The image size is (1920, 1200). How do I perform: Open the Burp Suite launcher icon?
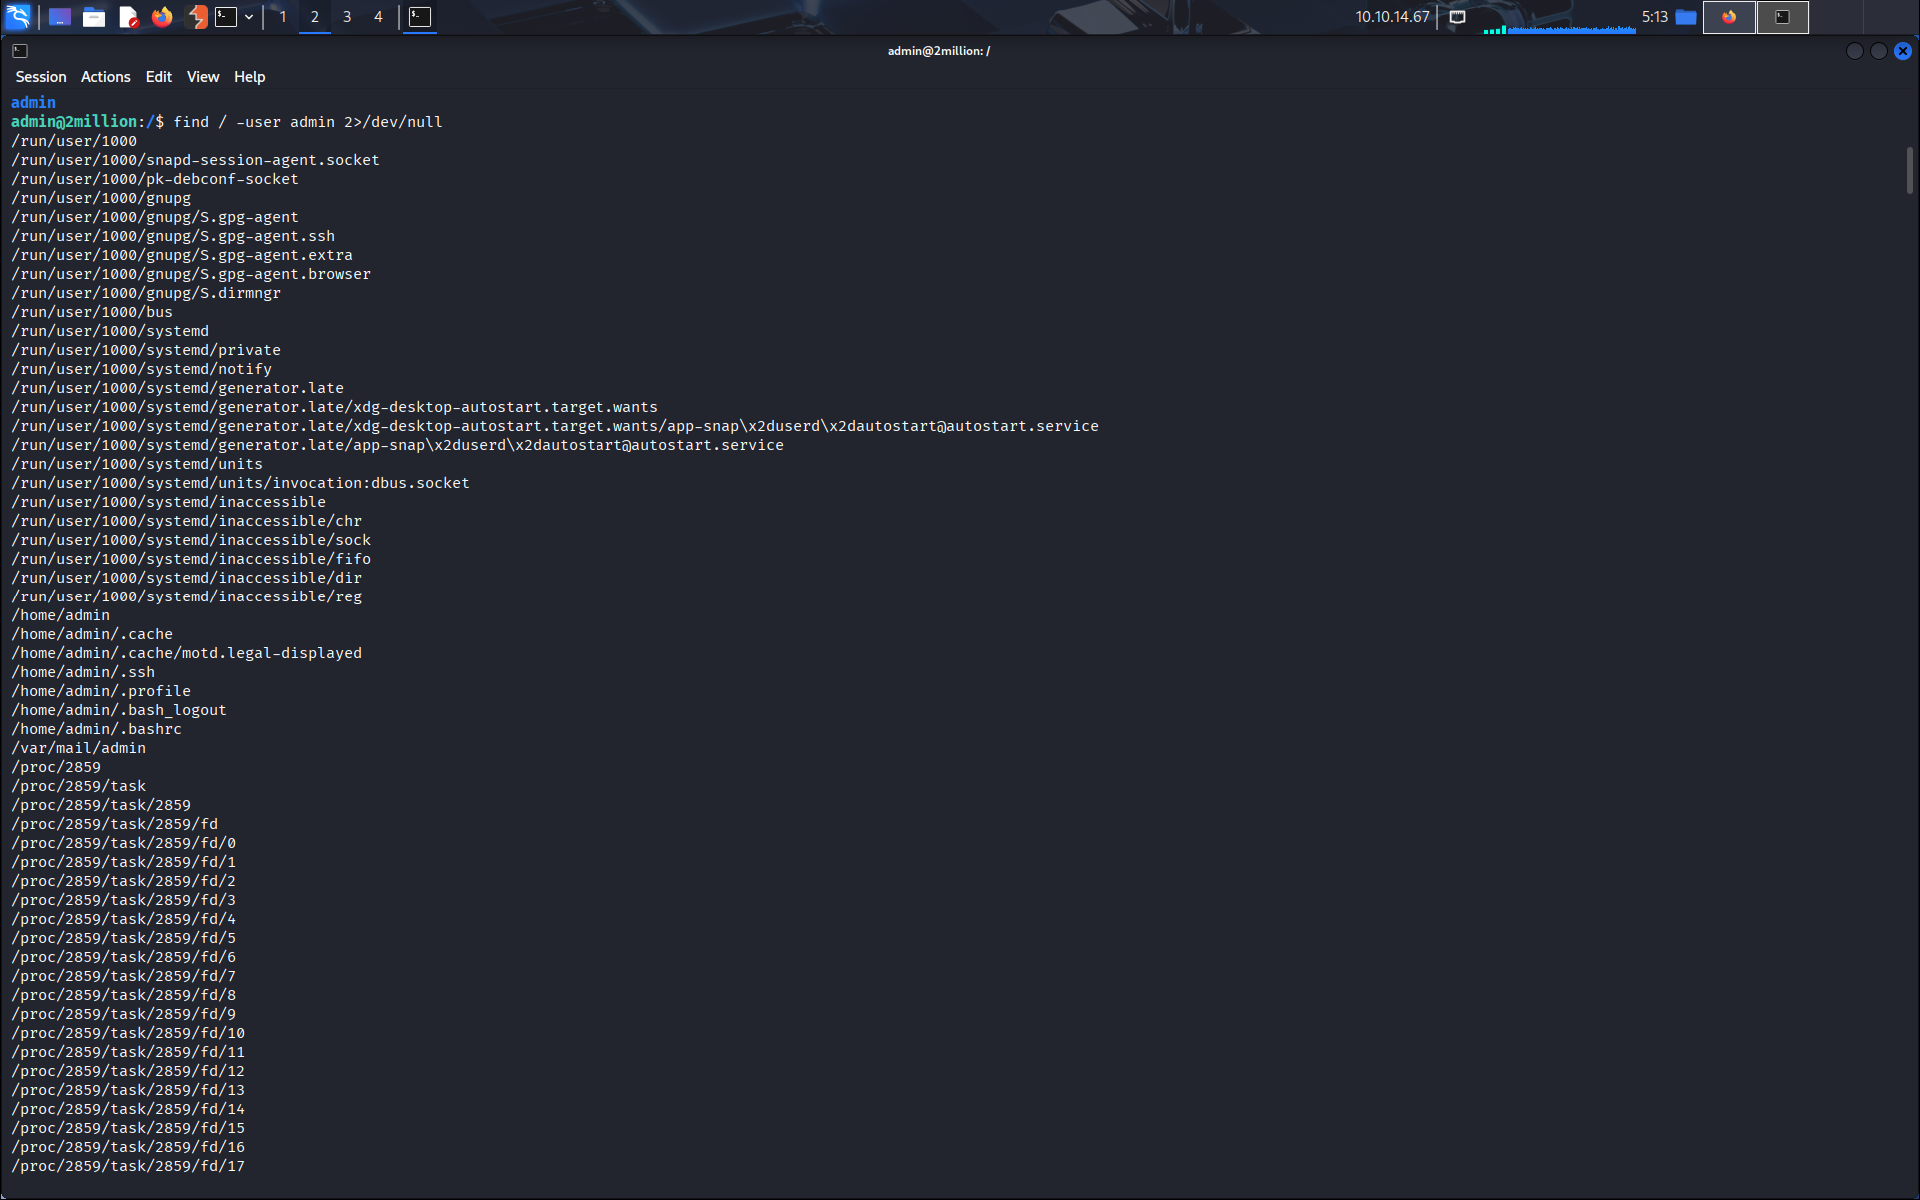tap(197, 17)
